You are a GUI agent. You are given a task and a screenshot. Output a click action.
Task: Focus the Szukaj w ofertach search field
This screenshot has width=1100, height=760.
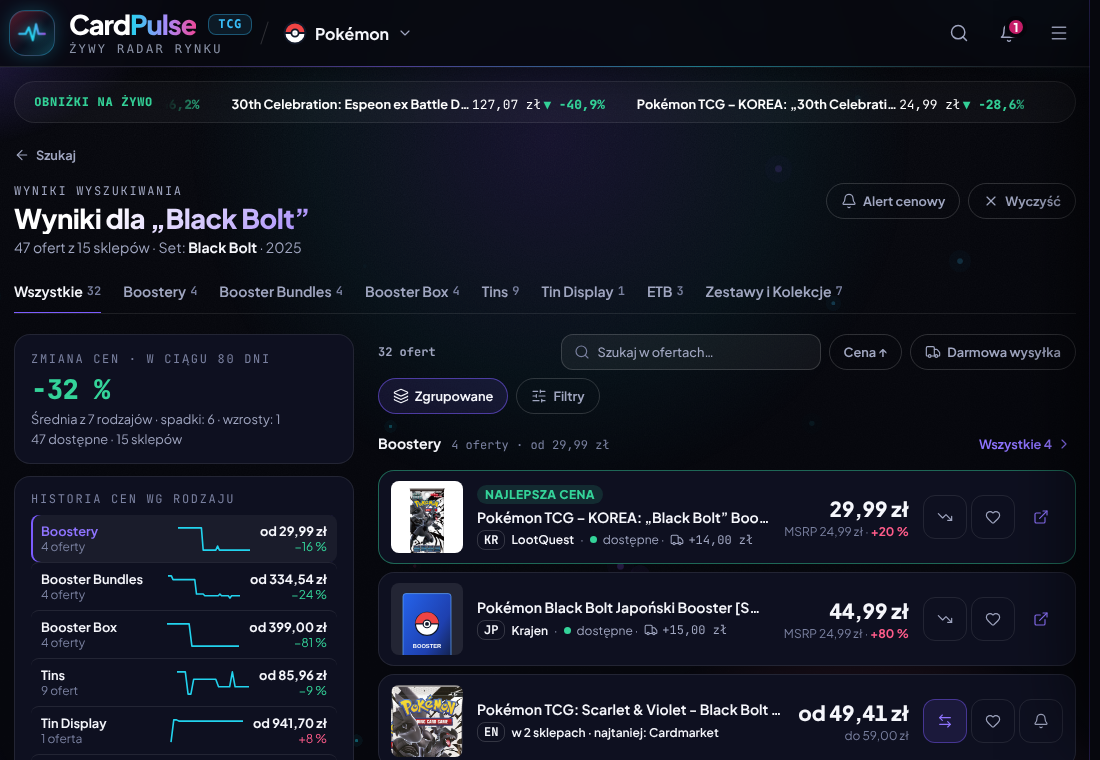pyautogui.click(x=690, y=352)
